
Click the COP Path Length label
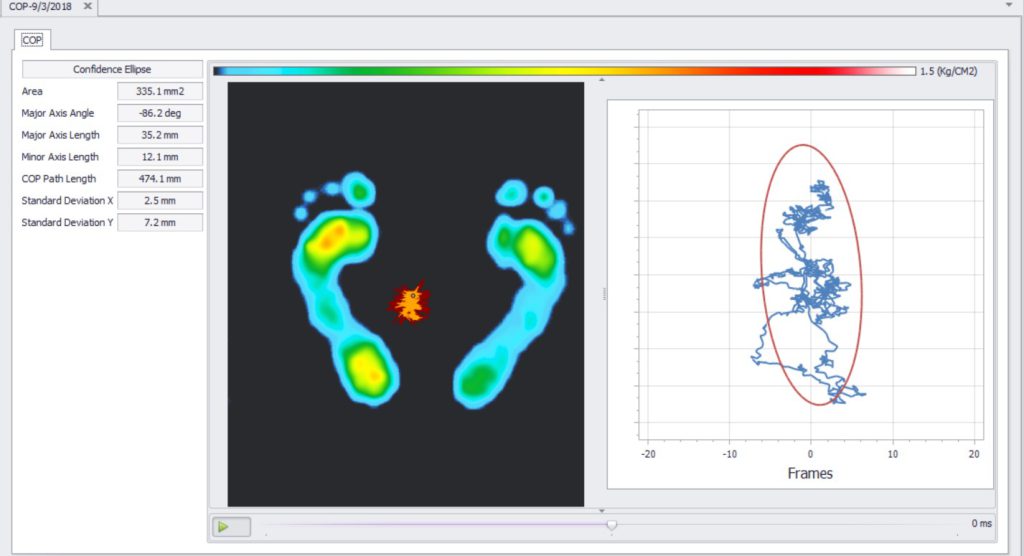coord(59,178)
